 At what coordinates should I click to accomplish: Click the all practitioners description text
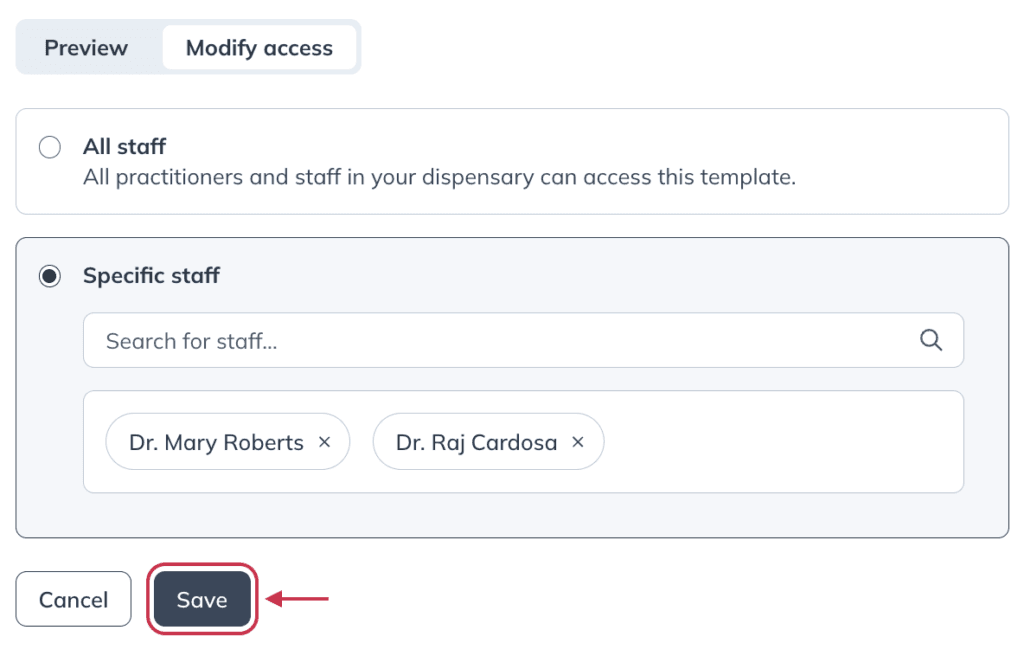[x=440, y=177]
